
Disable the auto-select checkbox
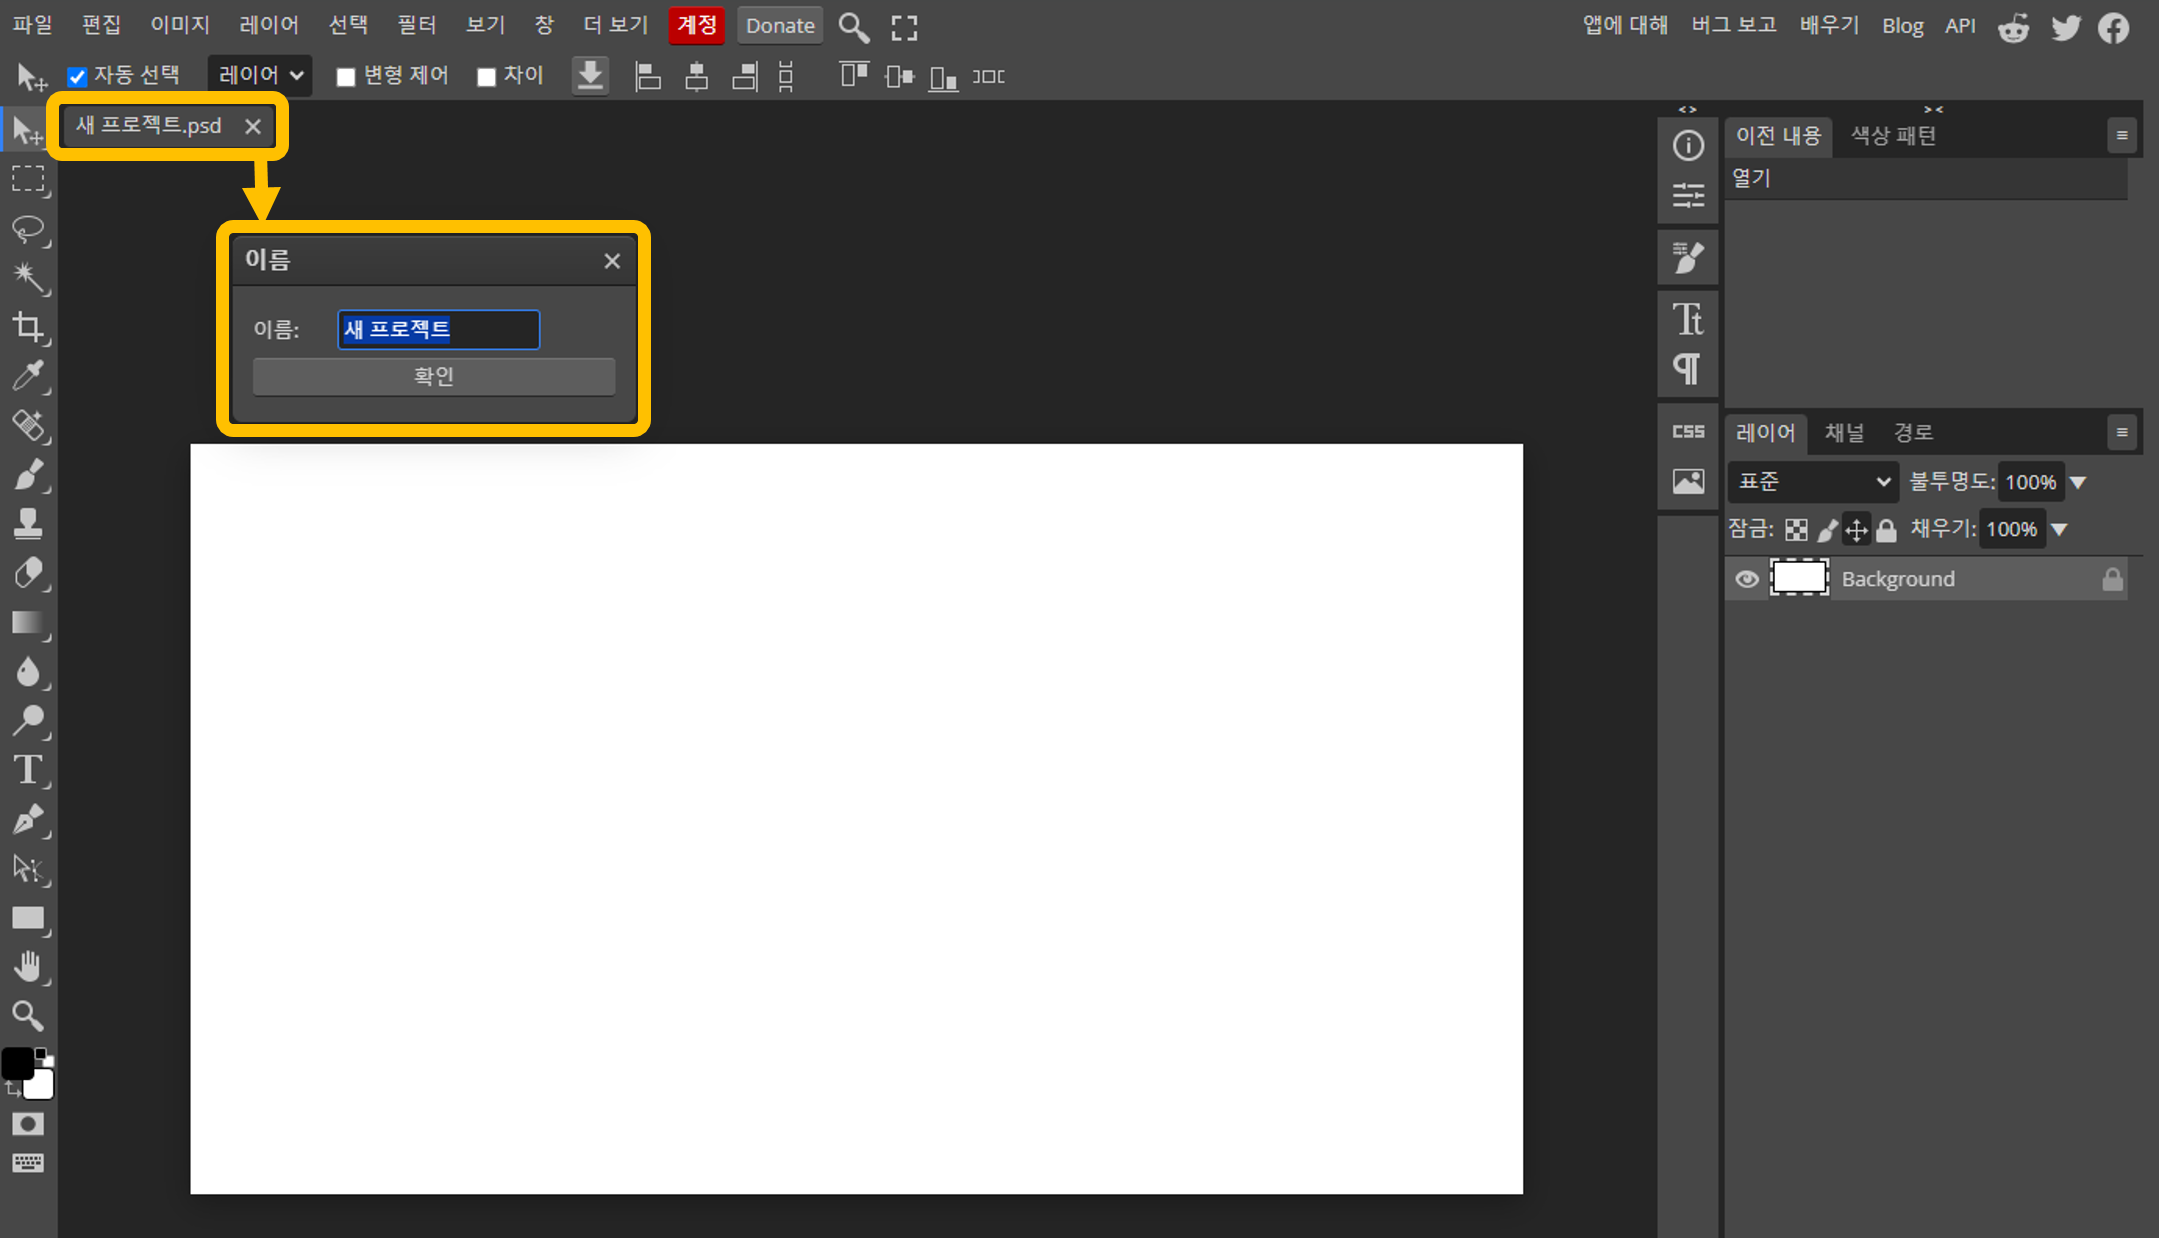tap(77, 76)
